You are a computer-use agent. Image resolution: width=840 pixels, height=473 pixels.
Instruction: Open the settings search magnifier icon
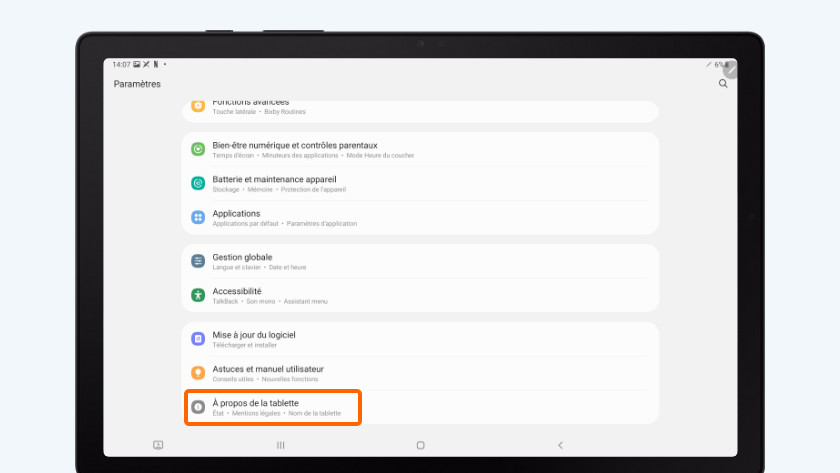[723, 84]
